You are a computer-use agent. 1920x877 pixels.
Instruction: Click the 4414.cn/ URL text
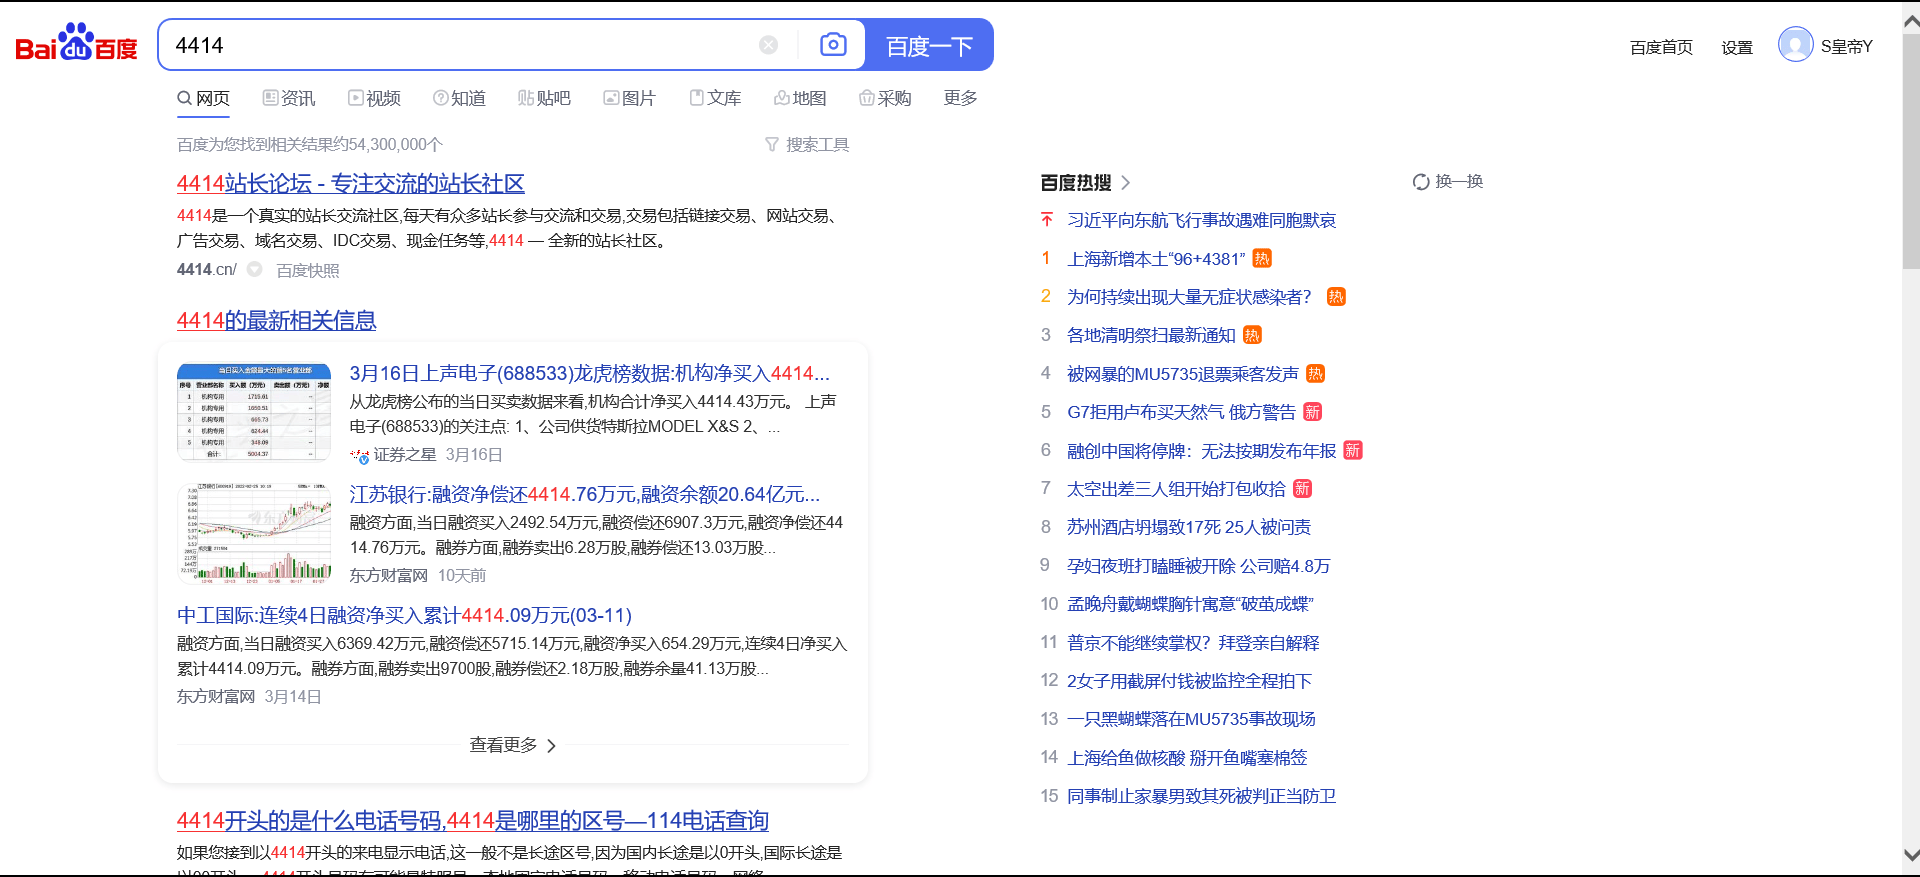click(207, 270)
